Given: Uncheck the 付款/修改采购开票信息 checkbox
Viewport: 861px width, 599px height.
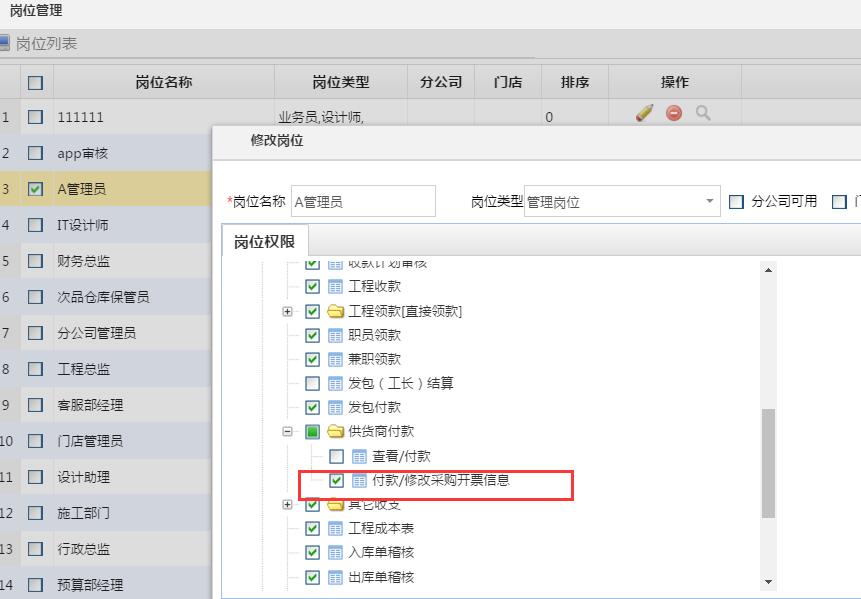Looking at the screenshot, I should (x=336, y=481).
